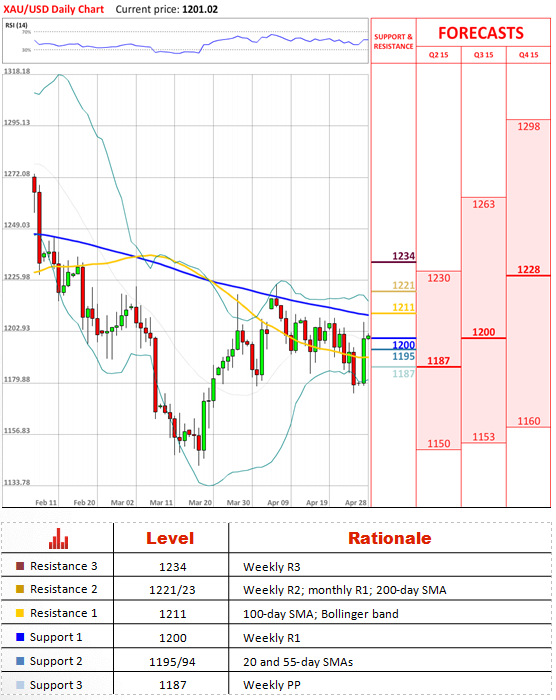Click the RSI (14) indicator label
Screen dimensions: 556x700
(16, 25)
